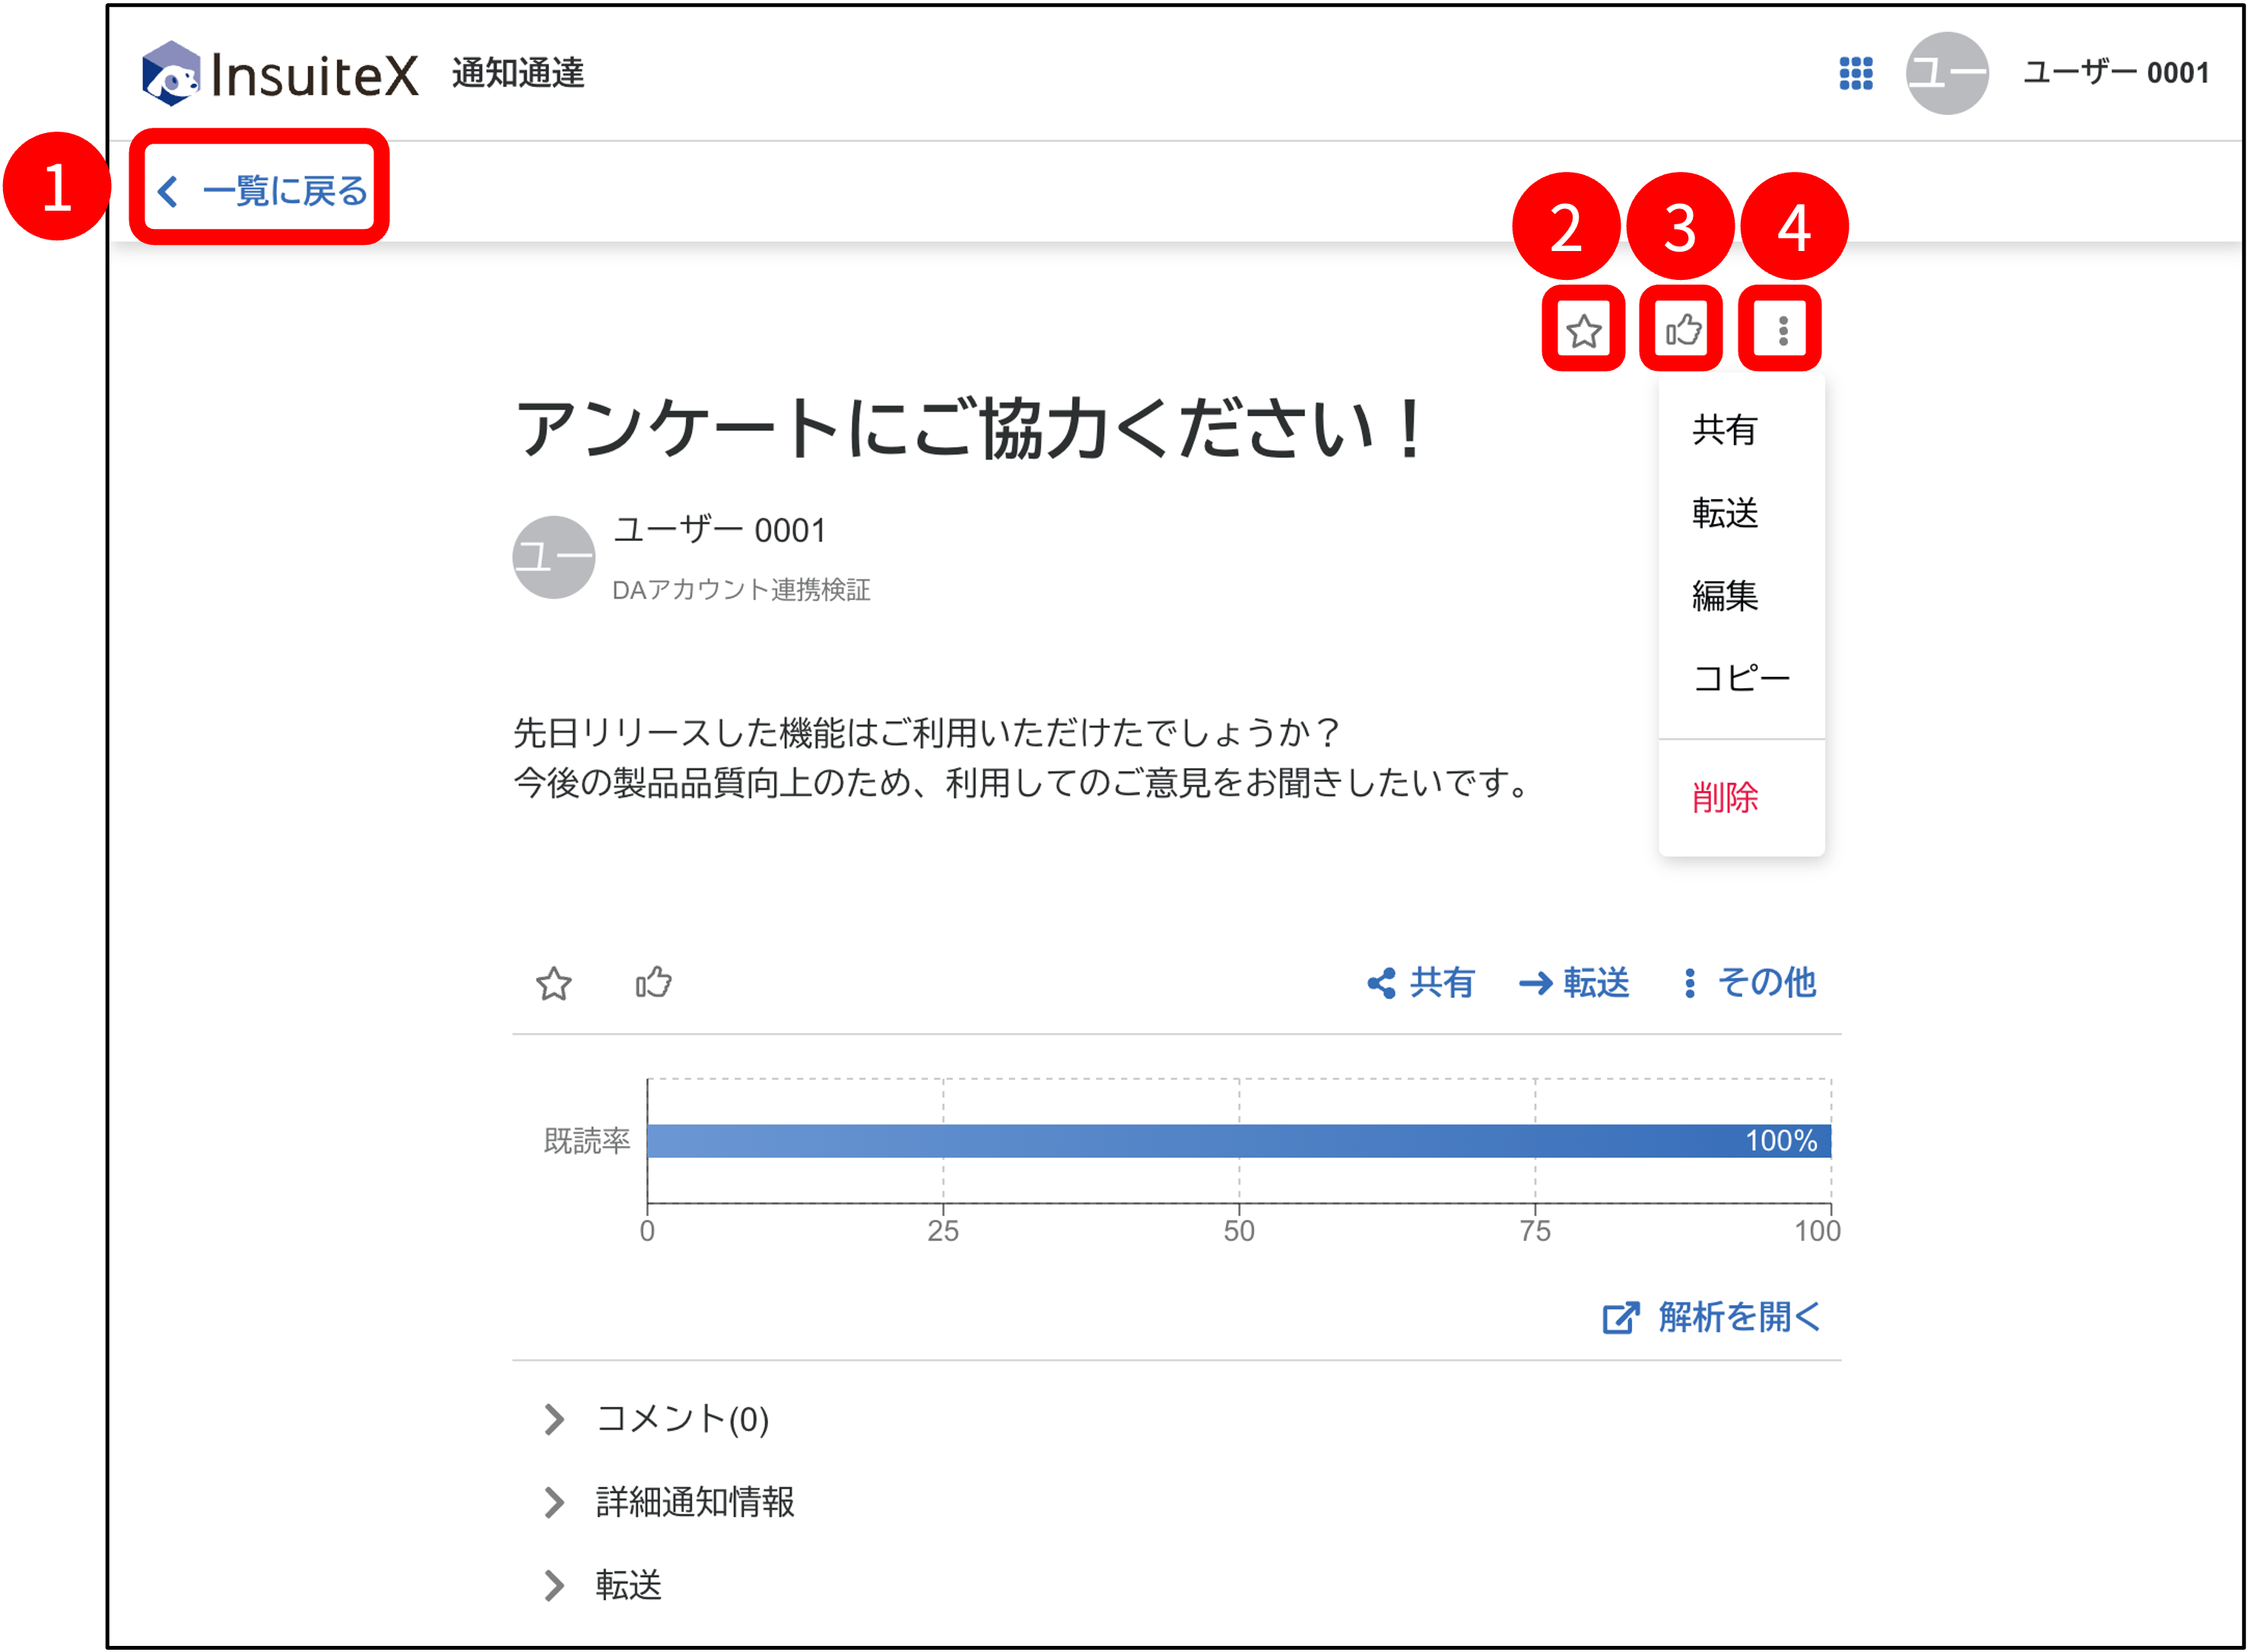The width and height of the screenshot is (2248, 1652).
Task: Click the star favorite icon below the title
Action: [555, 985]
